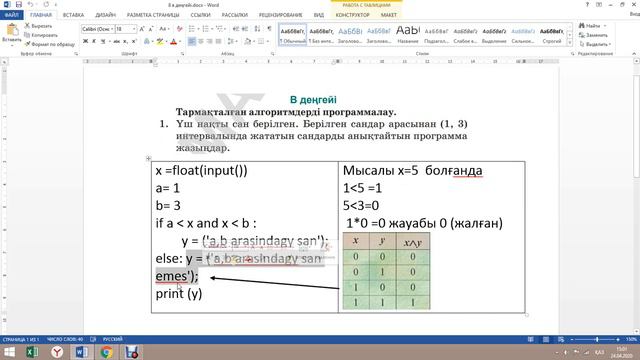Open font color dropdown arrow

pos(180,42)
